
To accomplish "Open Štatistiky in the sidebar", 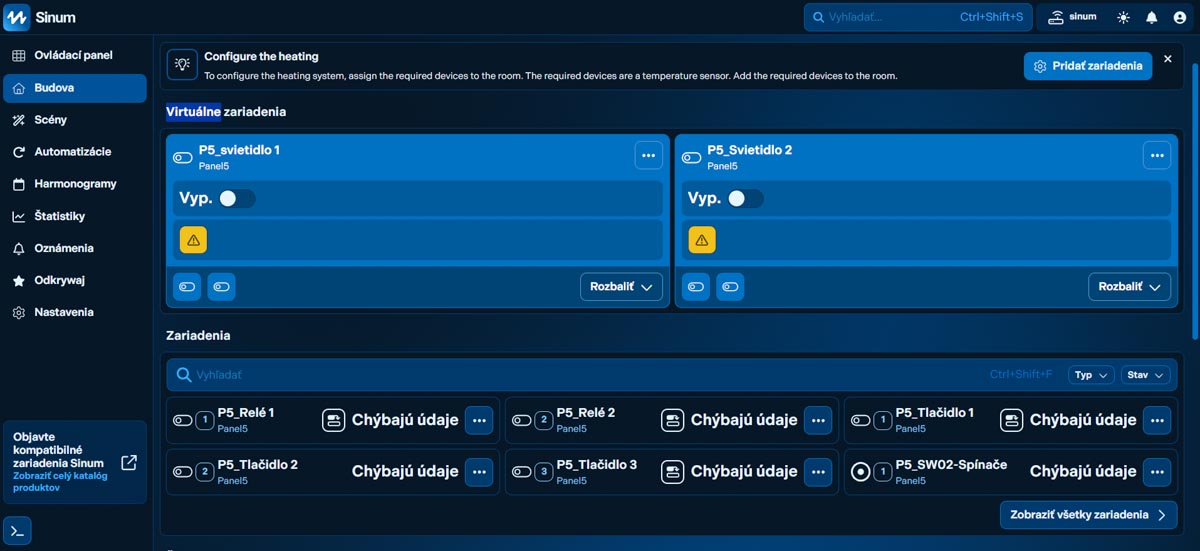I will [59, 216].
